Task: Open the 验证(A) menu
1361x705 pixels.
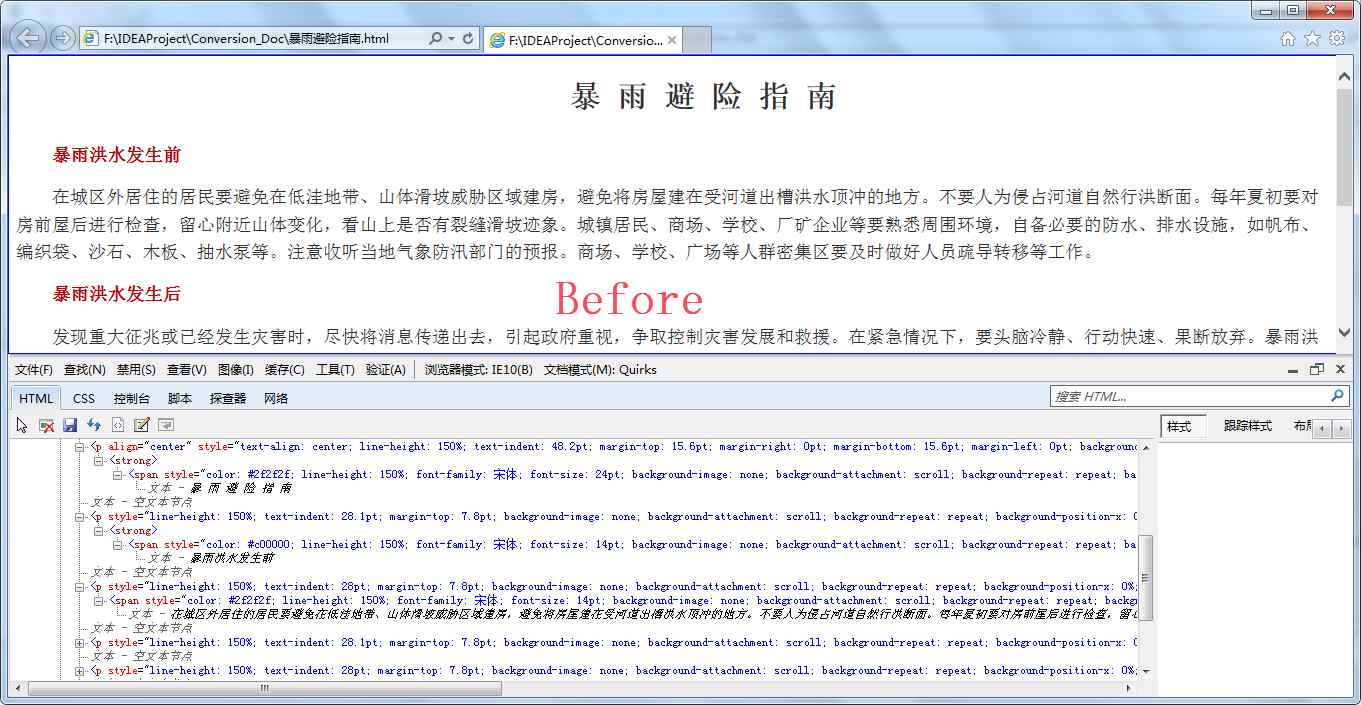Action: point(386,370)
